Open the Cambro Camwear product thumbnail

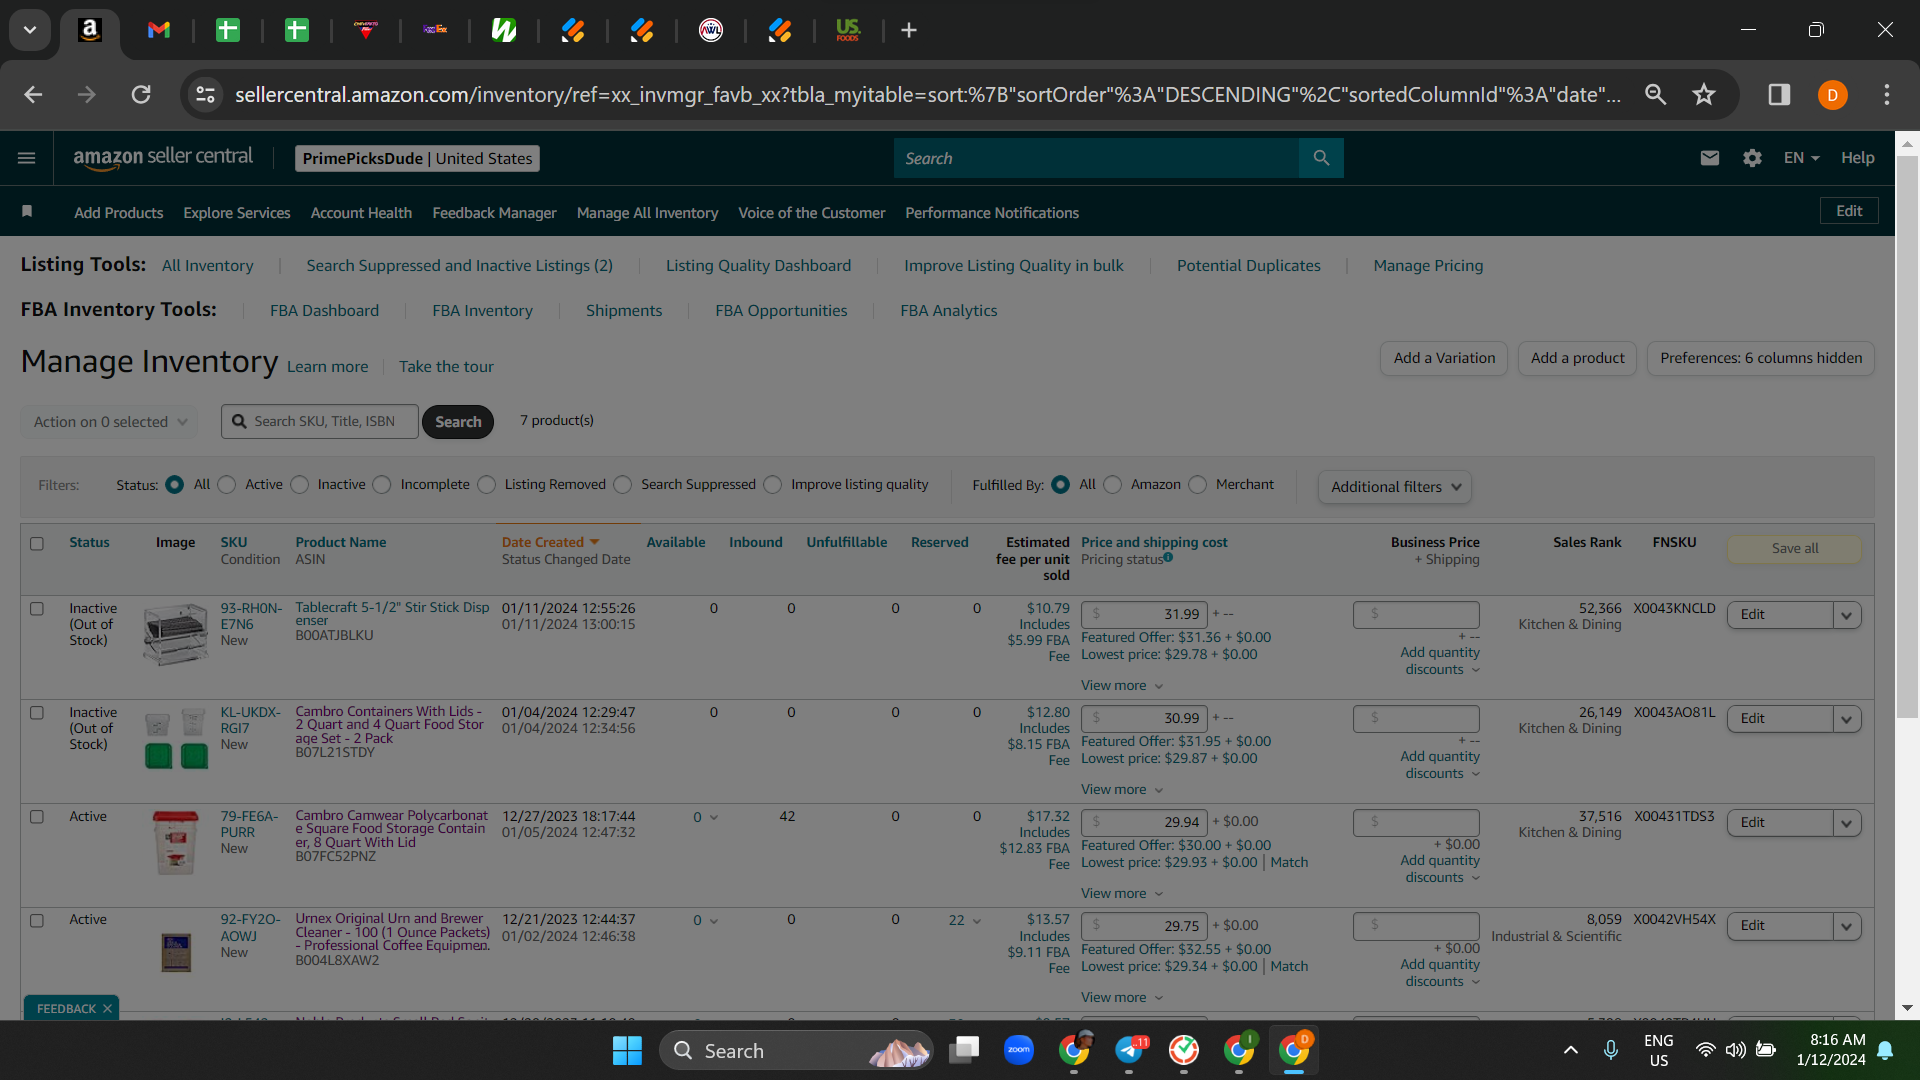click(x=175, y=842)
